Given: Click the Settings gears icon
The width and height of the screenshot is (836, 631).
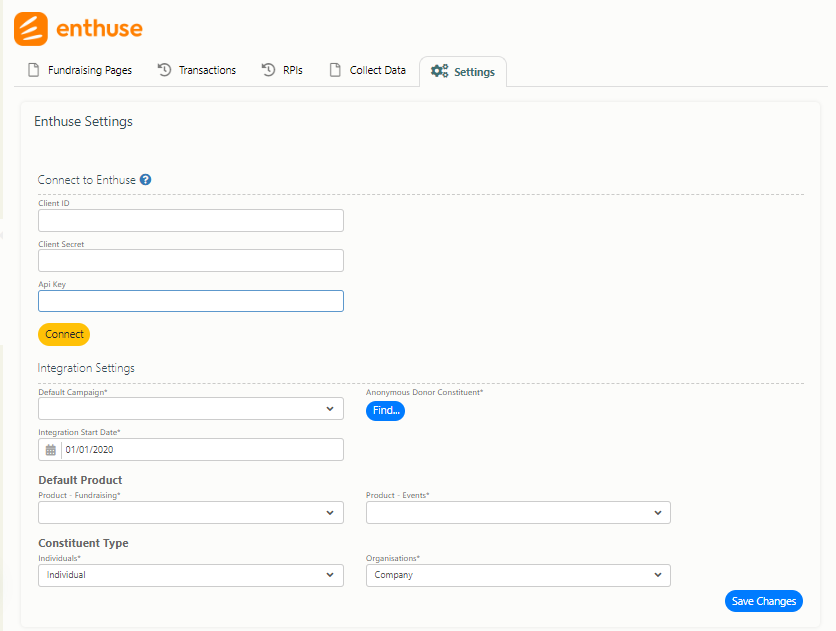Looking at the screenshot, I should [x=439, y=71].
